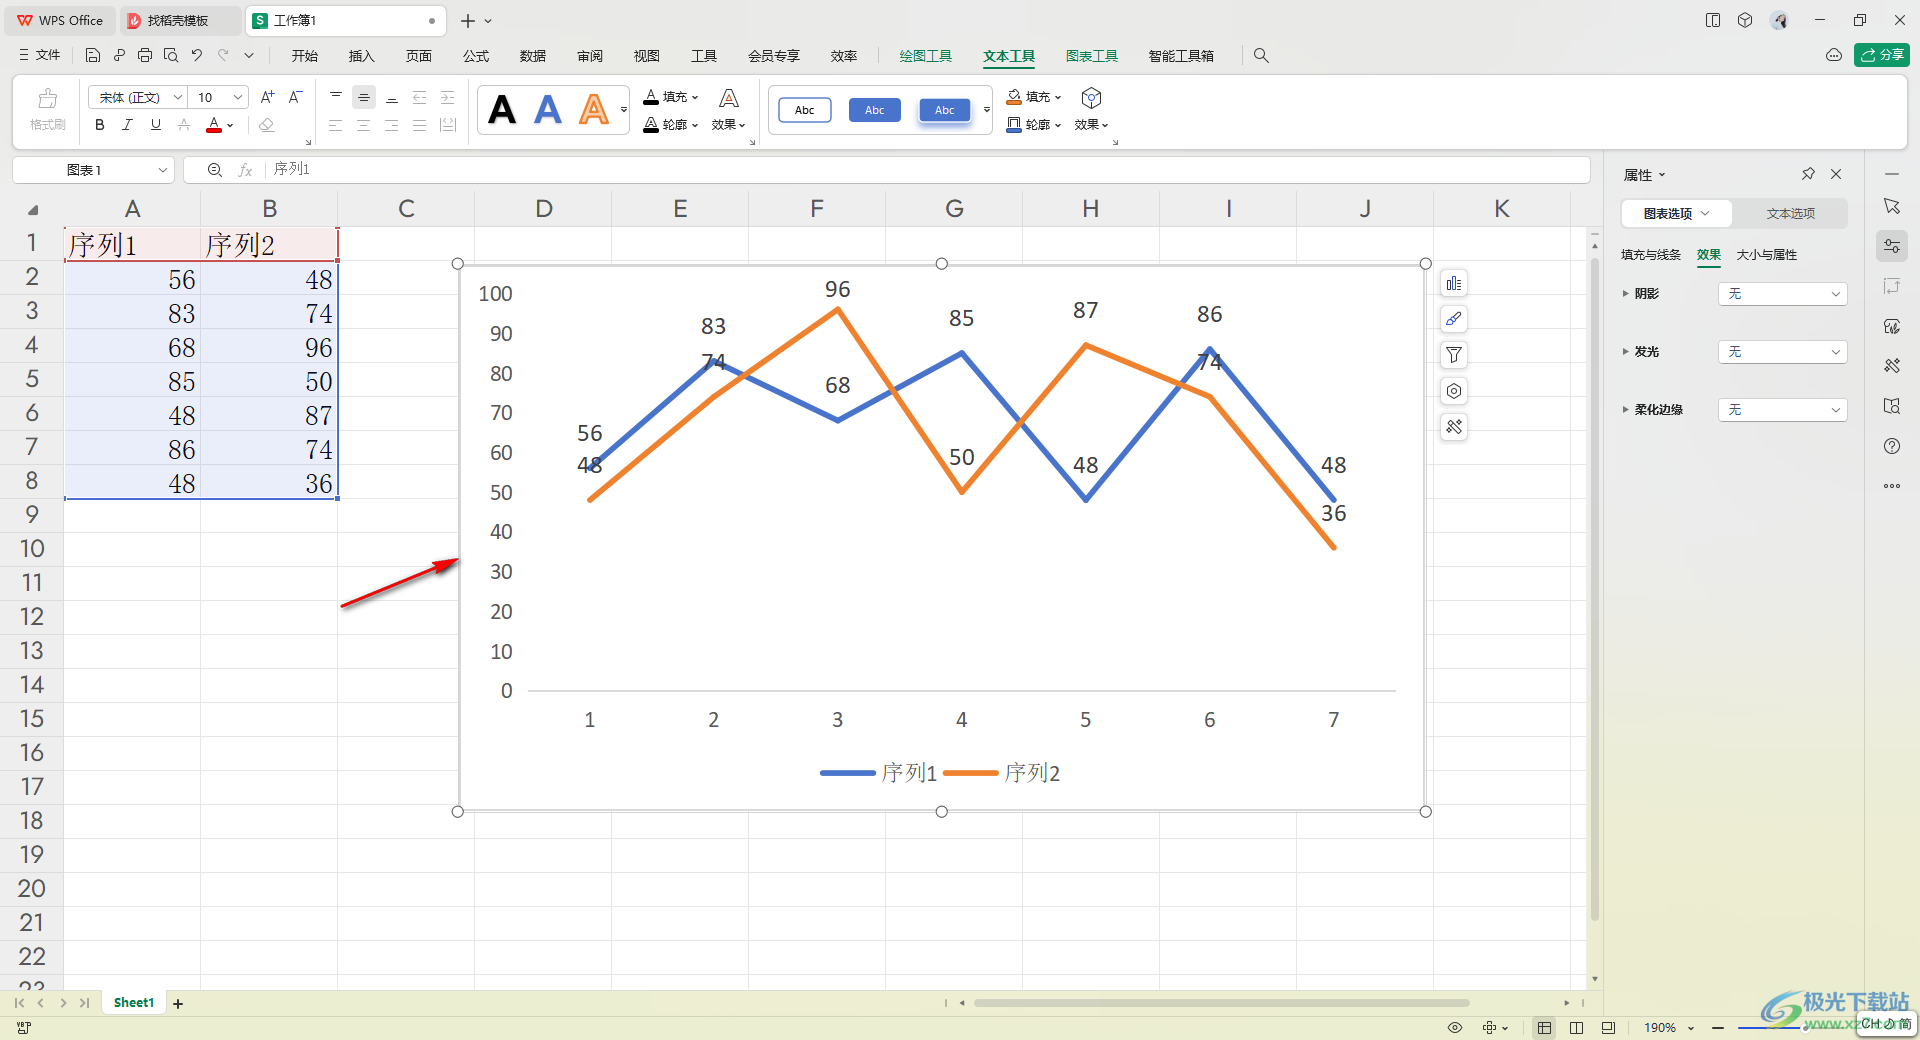Open the more options ellipsis in right sidebar
Image resolution: width=1920 pixels, height=1040 pixels.
pyautogui.click(x=1892, y=486)
